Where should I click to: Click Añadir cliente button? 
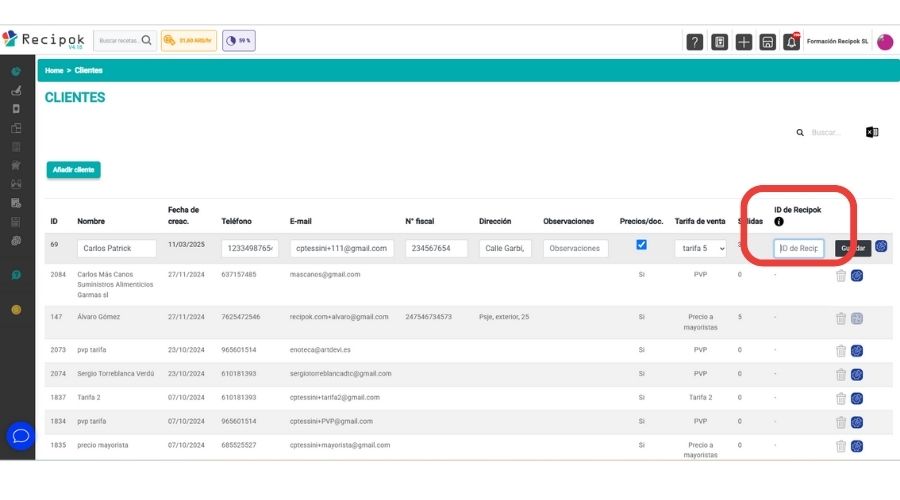point(73,170)
